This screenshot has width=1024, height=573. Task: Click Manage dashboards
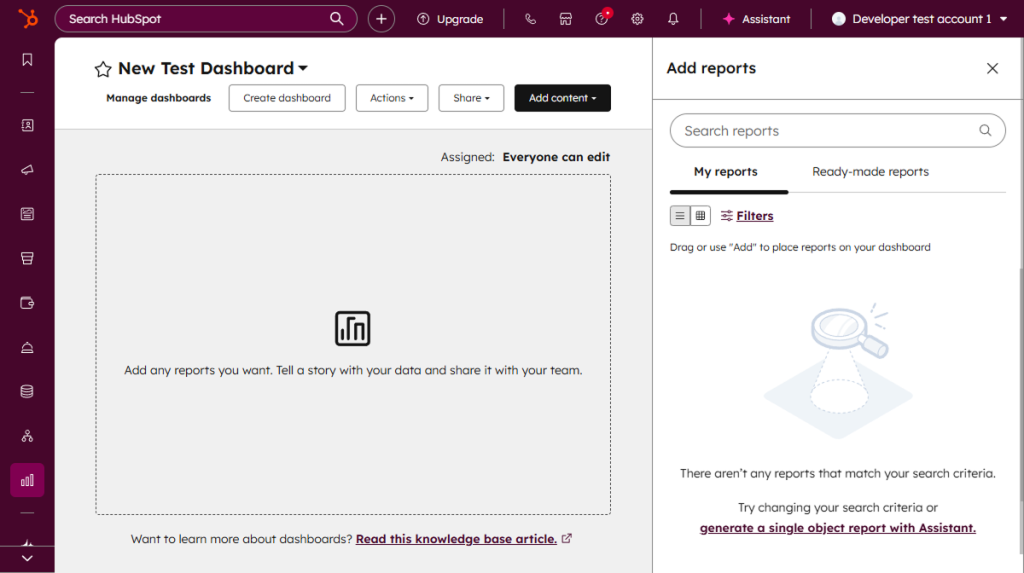coord(159,98)
